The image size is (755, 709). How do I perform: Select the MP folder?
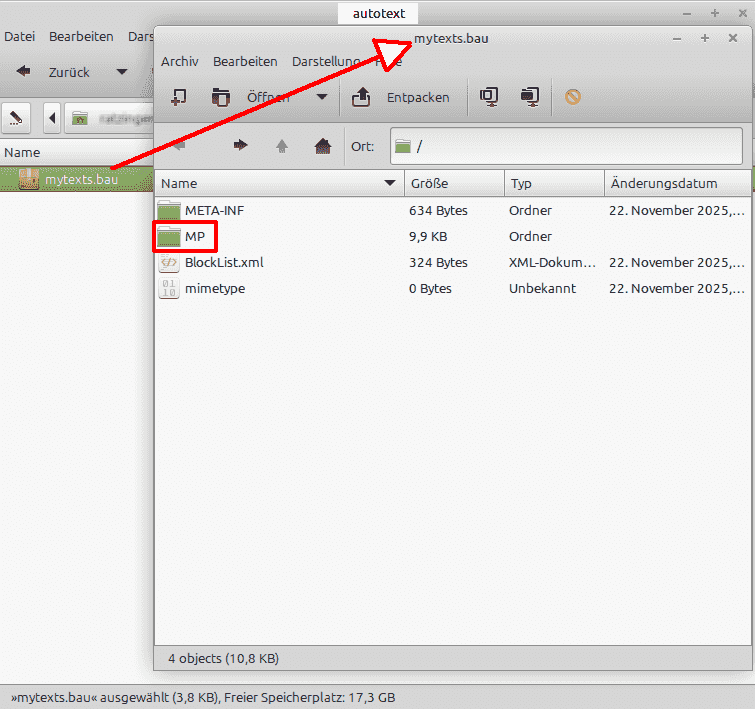coord(195,237)
